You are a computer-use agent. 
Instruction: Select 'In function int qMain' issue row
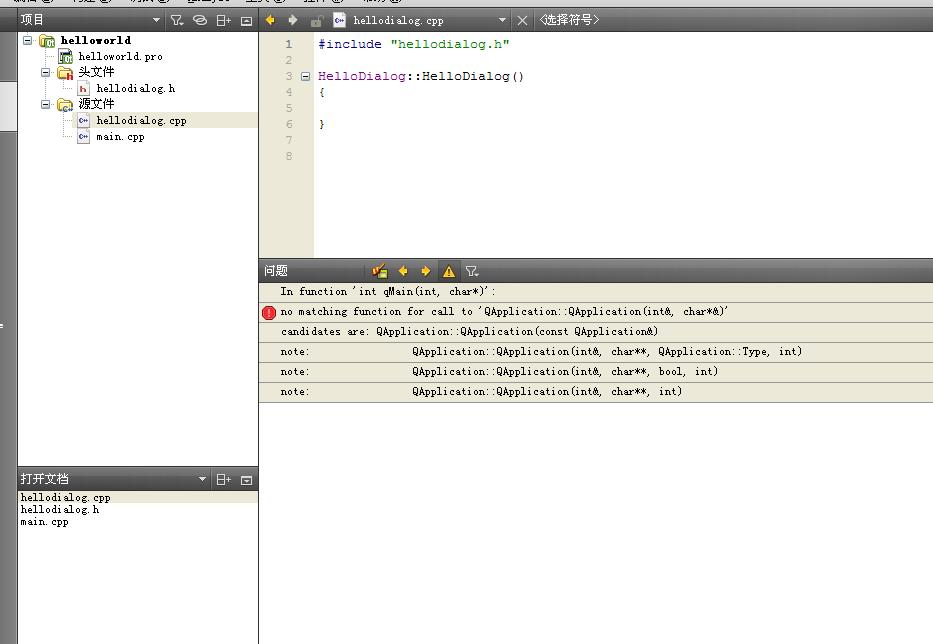coord(596,292)
